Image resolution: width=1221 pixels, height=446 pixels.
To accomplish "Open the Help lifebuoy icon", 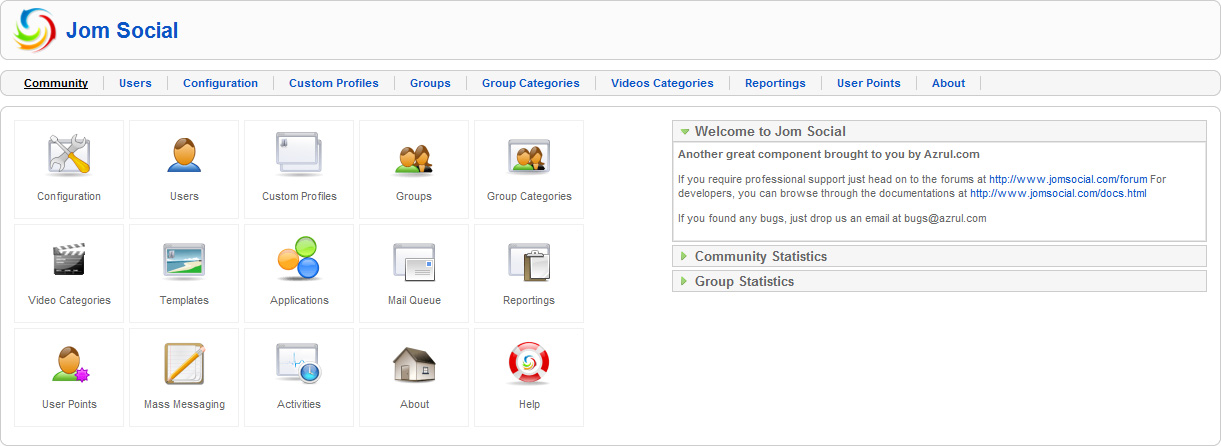I will pyautogui.click(x=529, y=364).
